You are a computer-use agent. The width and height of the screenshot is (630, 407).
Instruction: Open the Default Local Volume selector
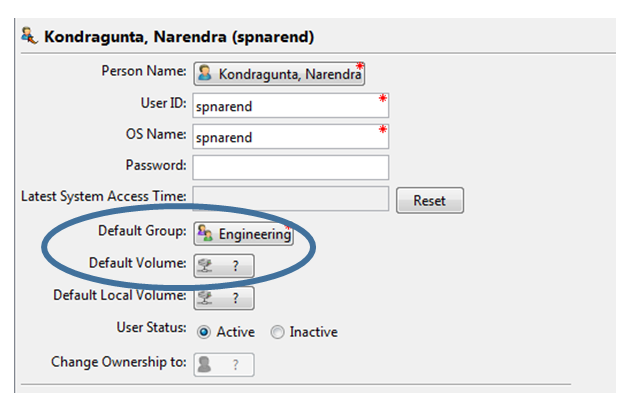coord(224,298)
